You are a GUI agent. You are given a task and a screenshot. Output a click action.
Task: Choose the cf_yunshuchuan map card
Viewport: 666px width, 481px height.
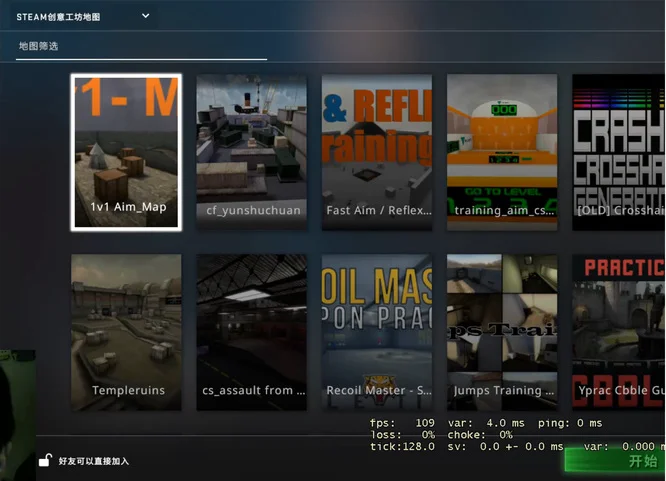251,153
